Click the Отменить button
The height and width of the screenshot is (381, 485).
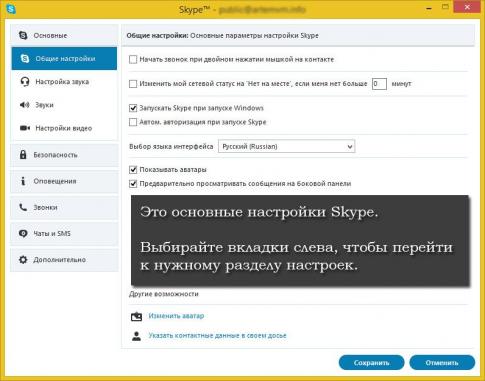442,363
